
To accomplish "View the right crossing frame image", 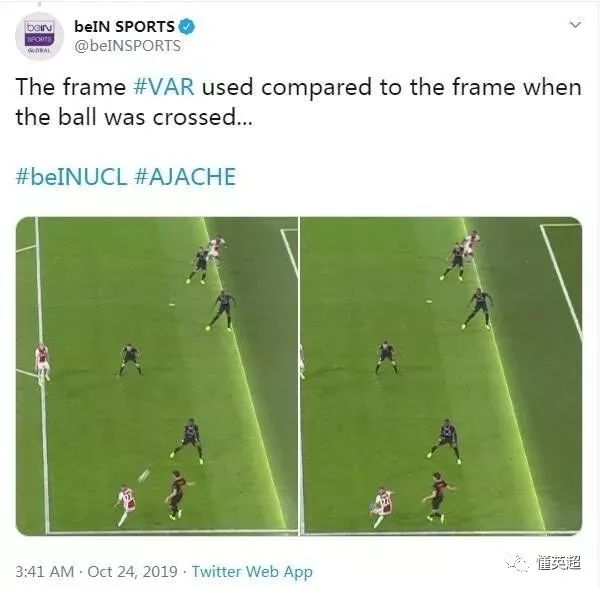I will click(441, 376).
